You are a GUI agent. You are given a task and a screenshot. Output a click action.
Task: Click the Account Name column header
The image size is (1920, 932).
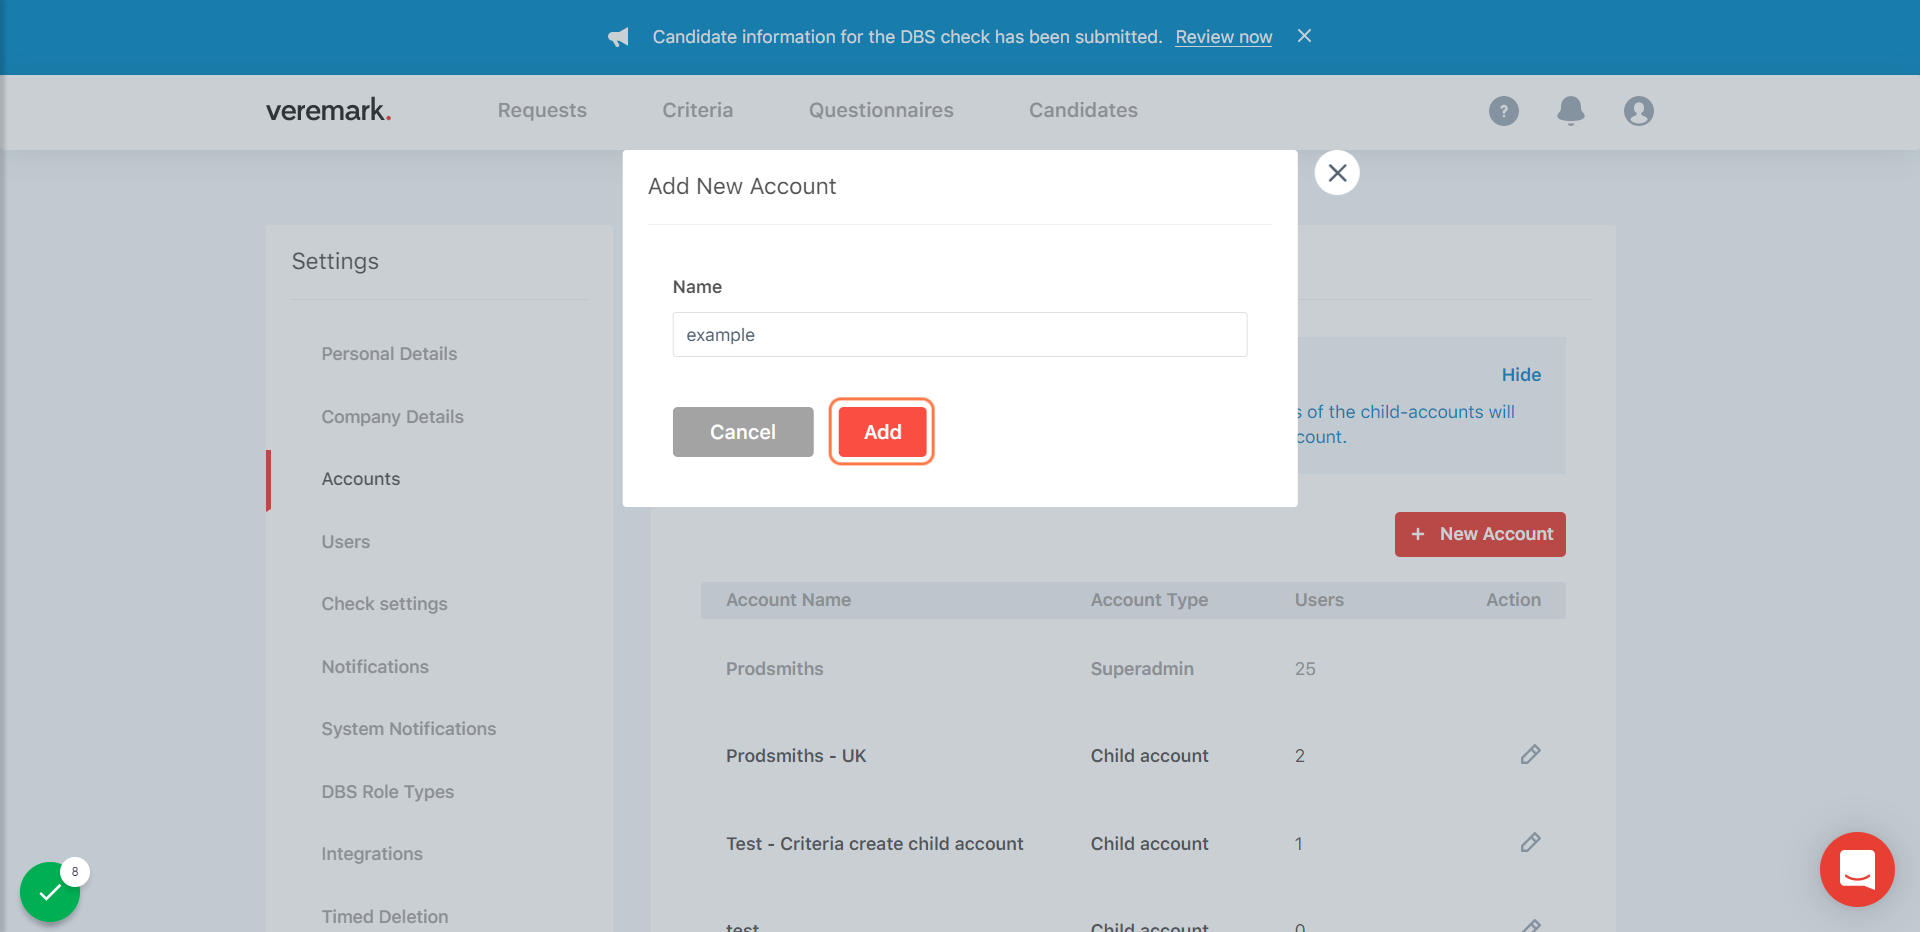coord(788,600)
